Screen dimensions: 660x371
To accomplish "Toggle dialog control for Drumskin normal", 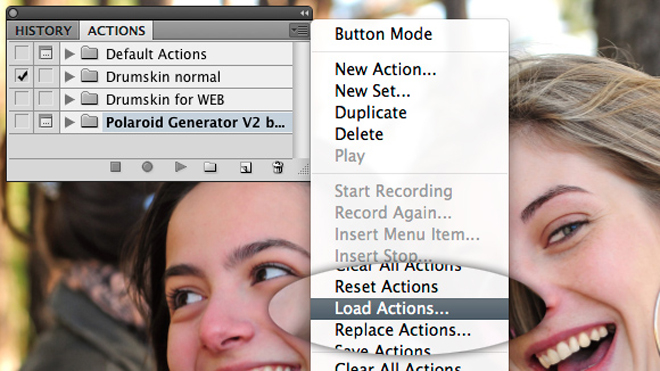I will [46, 76].
